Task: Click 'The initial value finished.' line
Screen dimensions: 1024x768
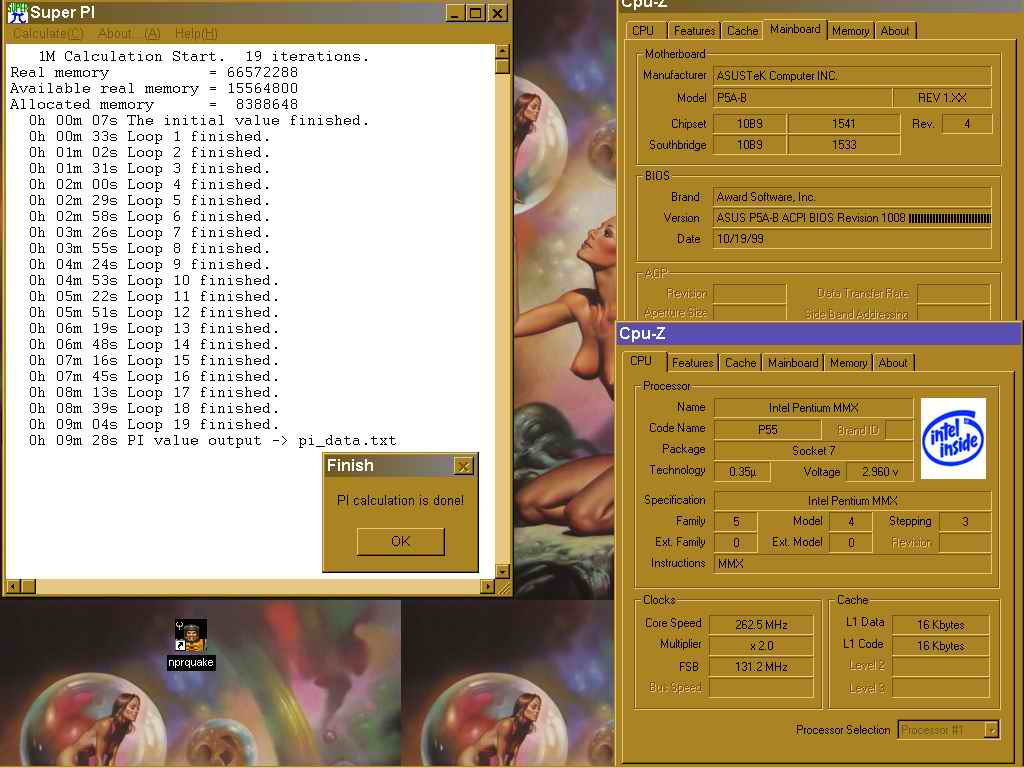Action: tap(199, 121)
